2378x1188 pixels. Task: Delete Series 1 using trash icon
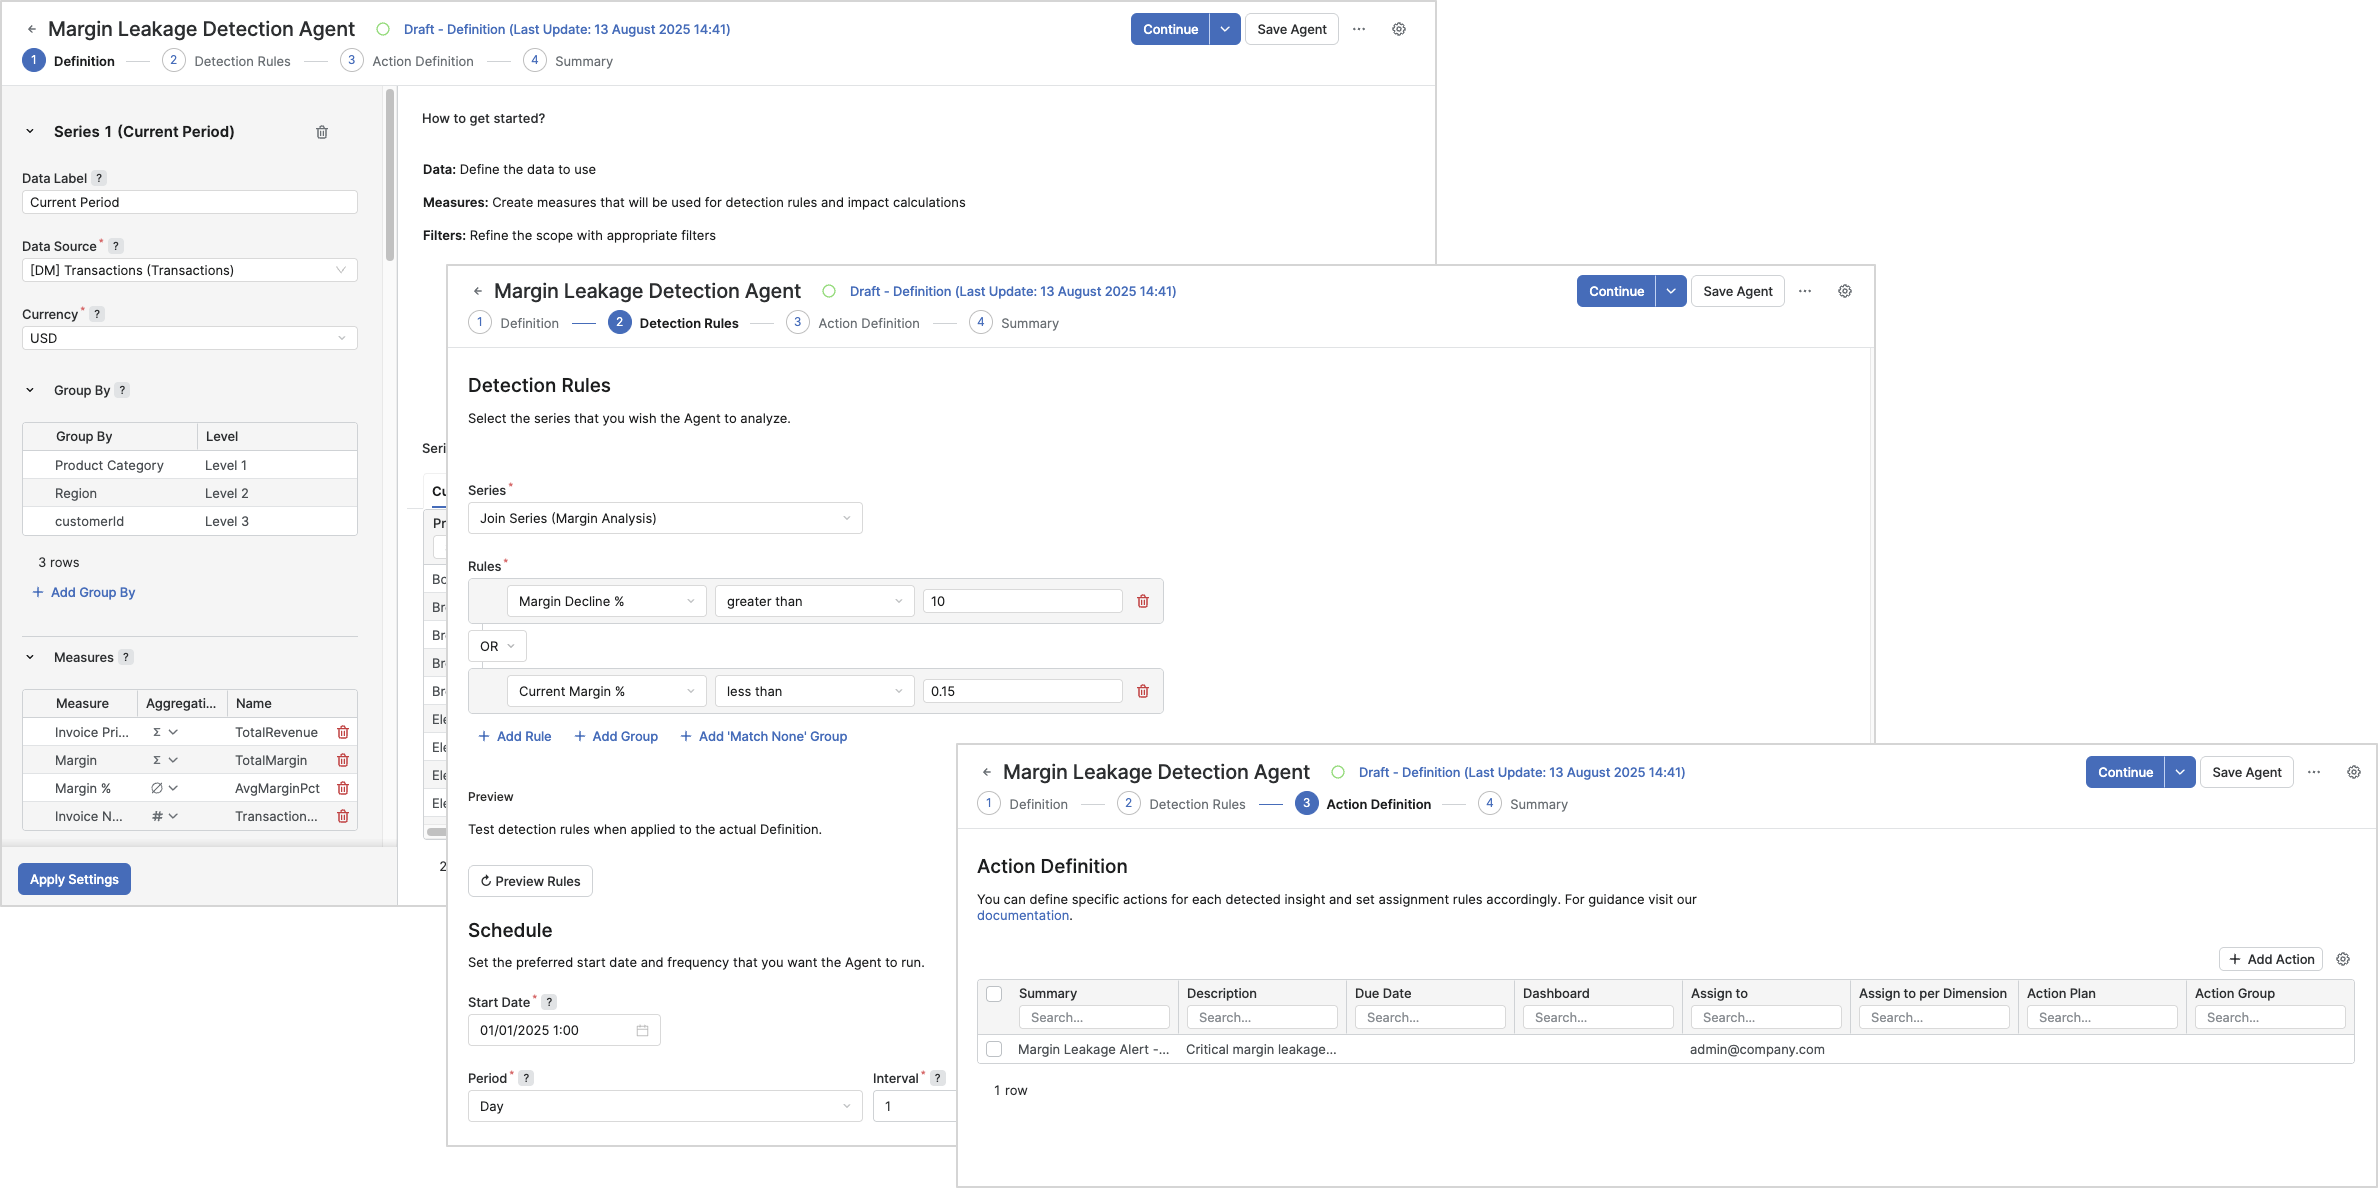[322, 132]
